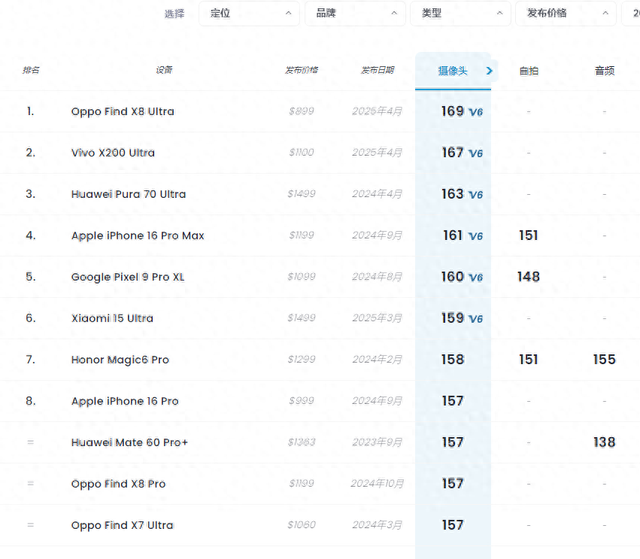This screenshot has height=559, width=640.
Task: Switch to the 音频 column tab
Action: [604, 71]
